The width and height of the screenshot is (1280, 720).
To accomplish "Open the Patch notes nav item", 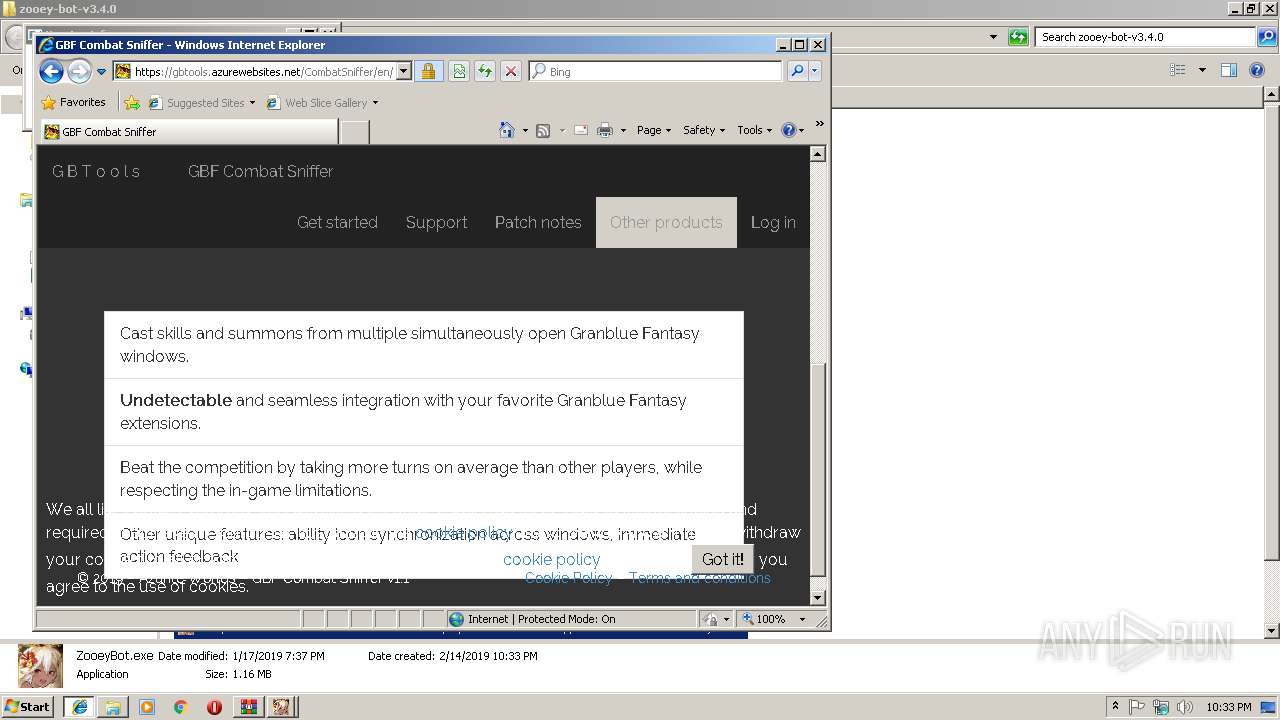I will [538, 222].
